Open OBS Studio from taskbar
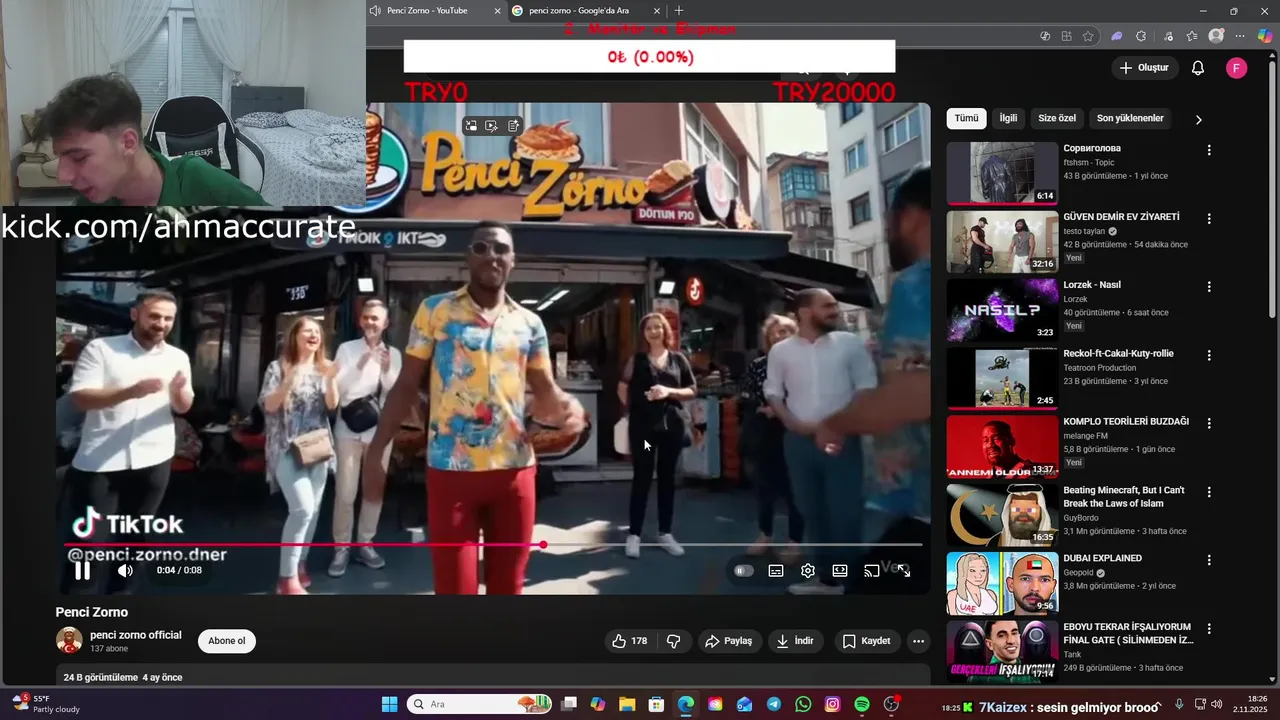Screen dimensions: 1280x720 pyautogui.click(x=892, y=704)
